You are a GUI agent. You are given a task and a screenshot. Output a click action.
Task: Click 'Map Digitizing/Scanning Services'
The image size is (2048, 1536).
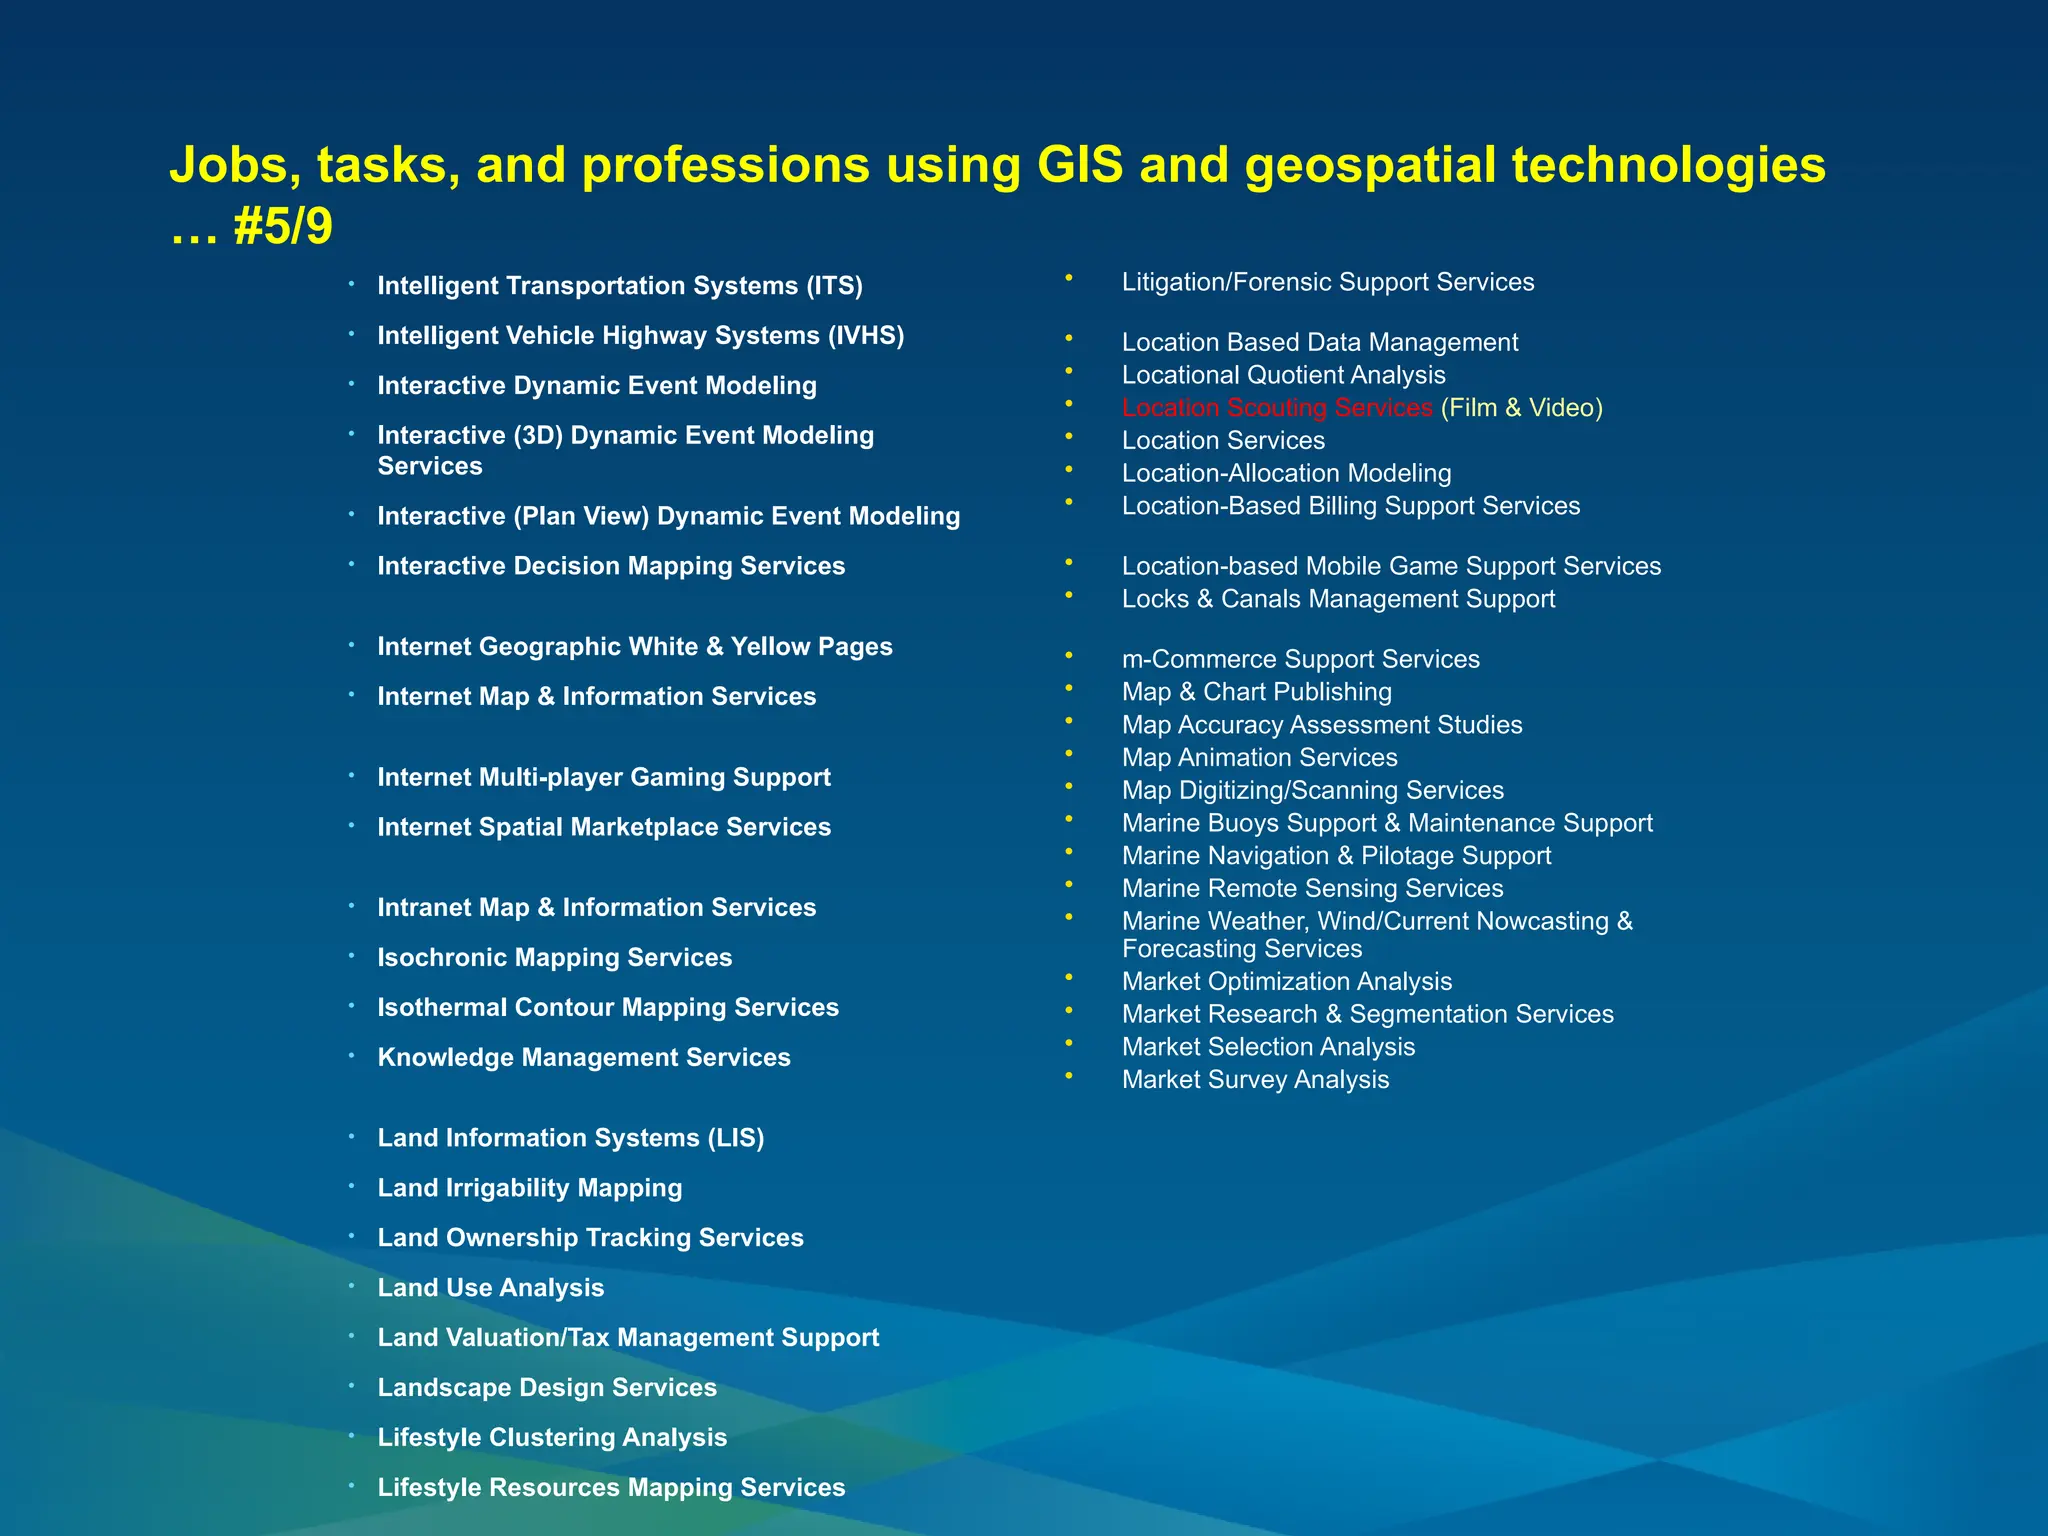click(1312, 791)
